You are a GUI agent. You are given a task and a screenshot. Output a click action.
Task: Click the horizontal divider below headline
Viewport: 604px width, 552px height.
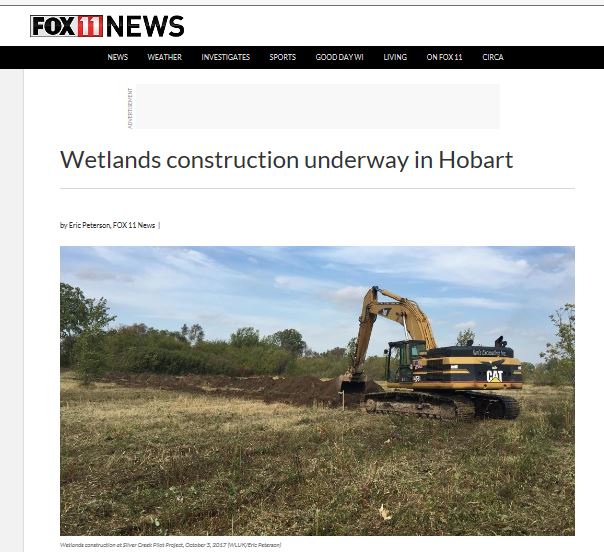click(x=317, y=188)
